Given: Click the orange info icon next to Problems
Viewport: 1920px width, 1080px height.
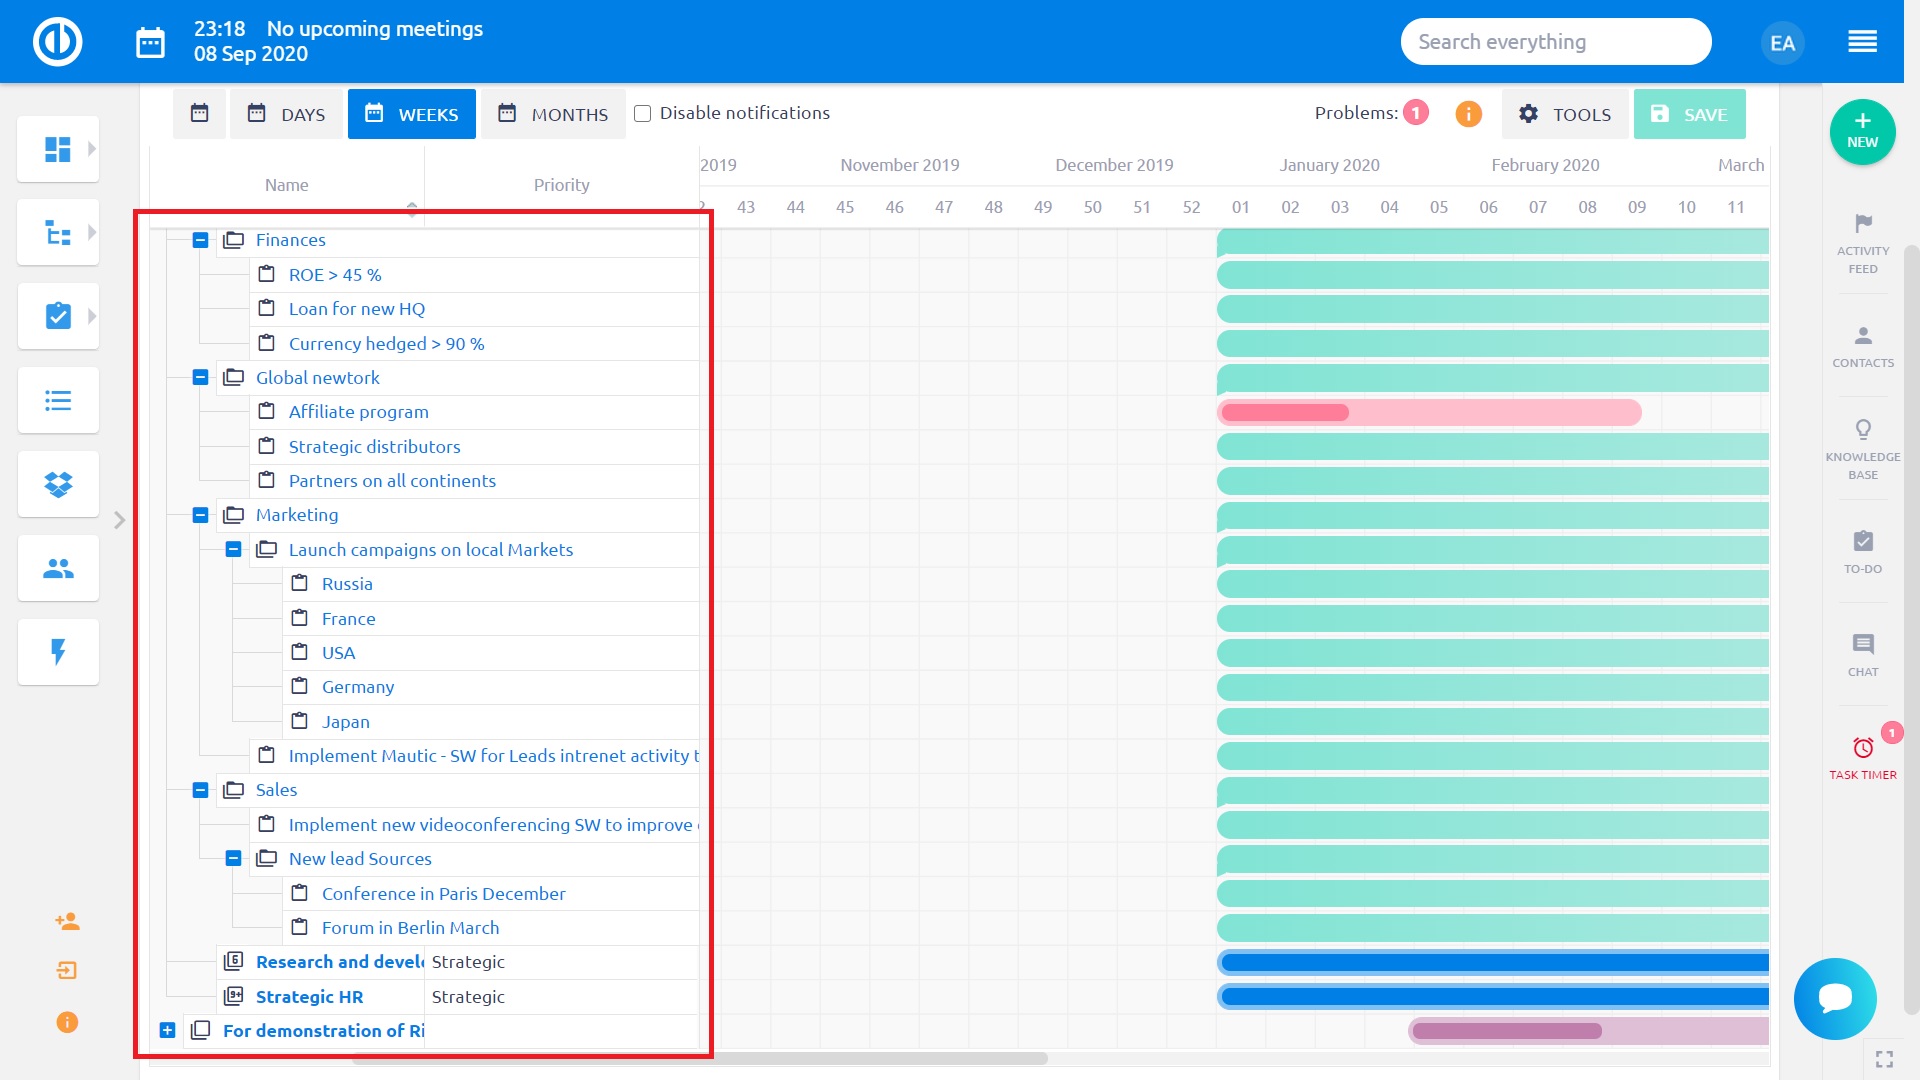Looking at the screenshot, I should click(1468, 114).
